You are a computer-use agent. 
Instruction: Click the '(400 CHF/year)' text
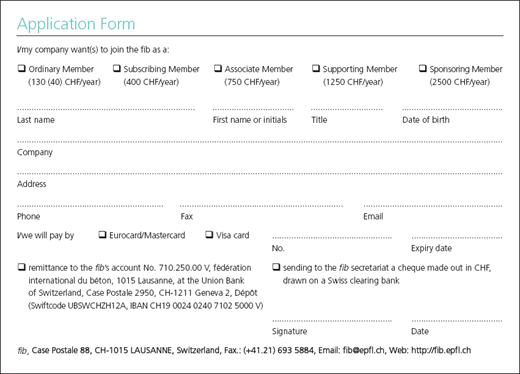pyautogui.click(x=151, y=82)
